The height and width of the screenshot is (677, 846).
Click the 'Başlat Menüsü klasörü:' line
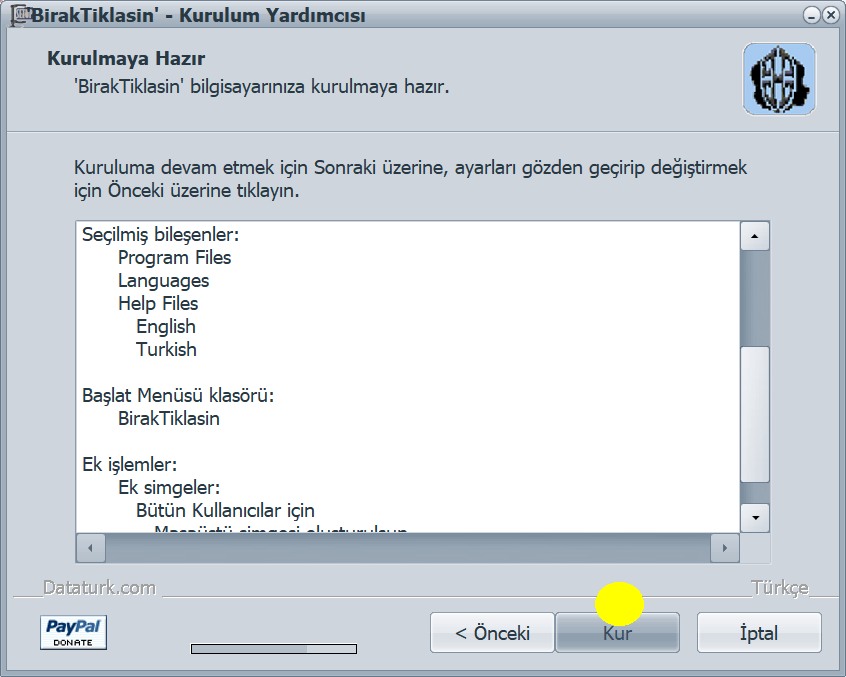178,396
